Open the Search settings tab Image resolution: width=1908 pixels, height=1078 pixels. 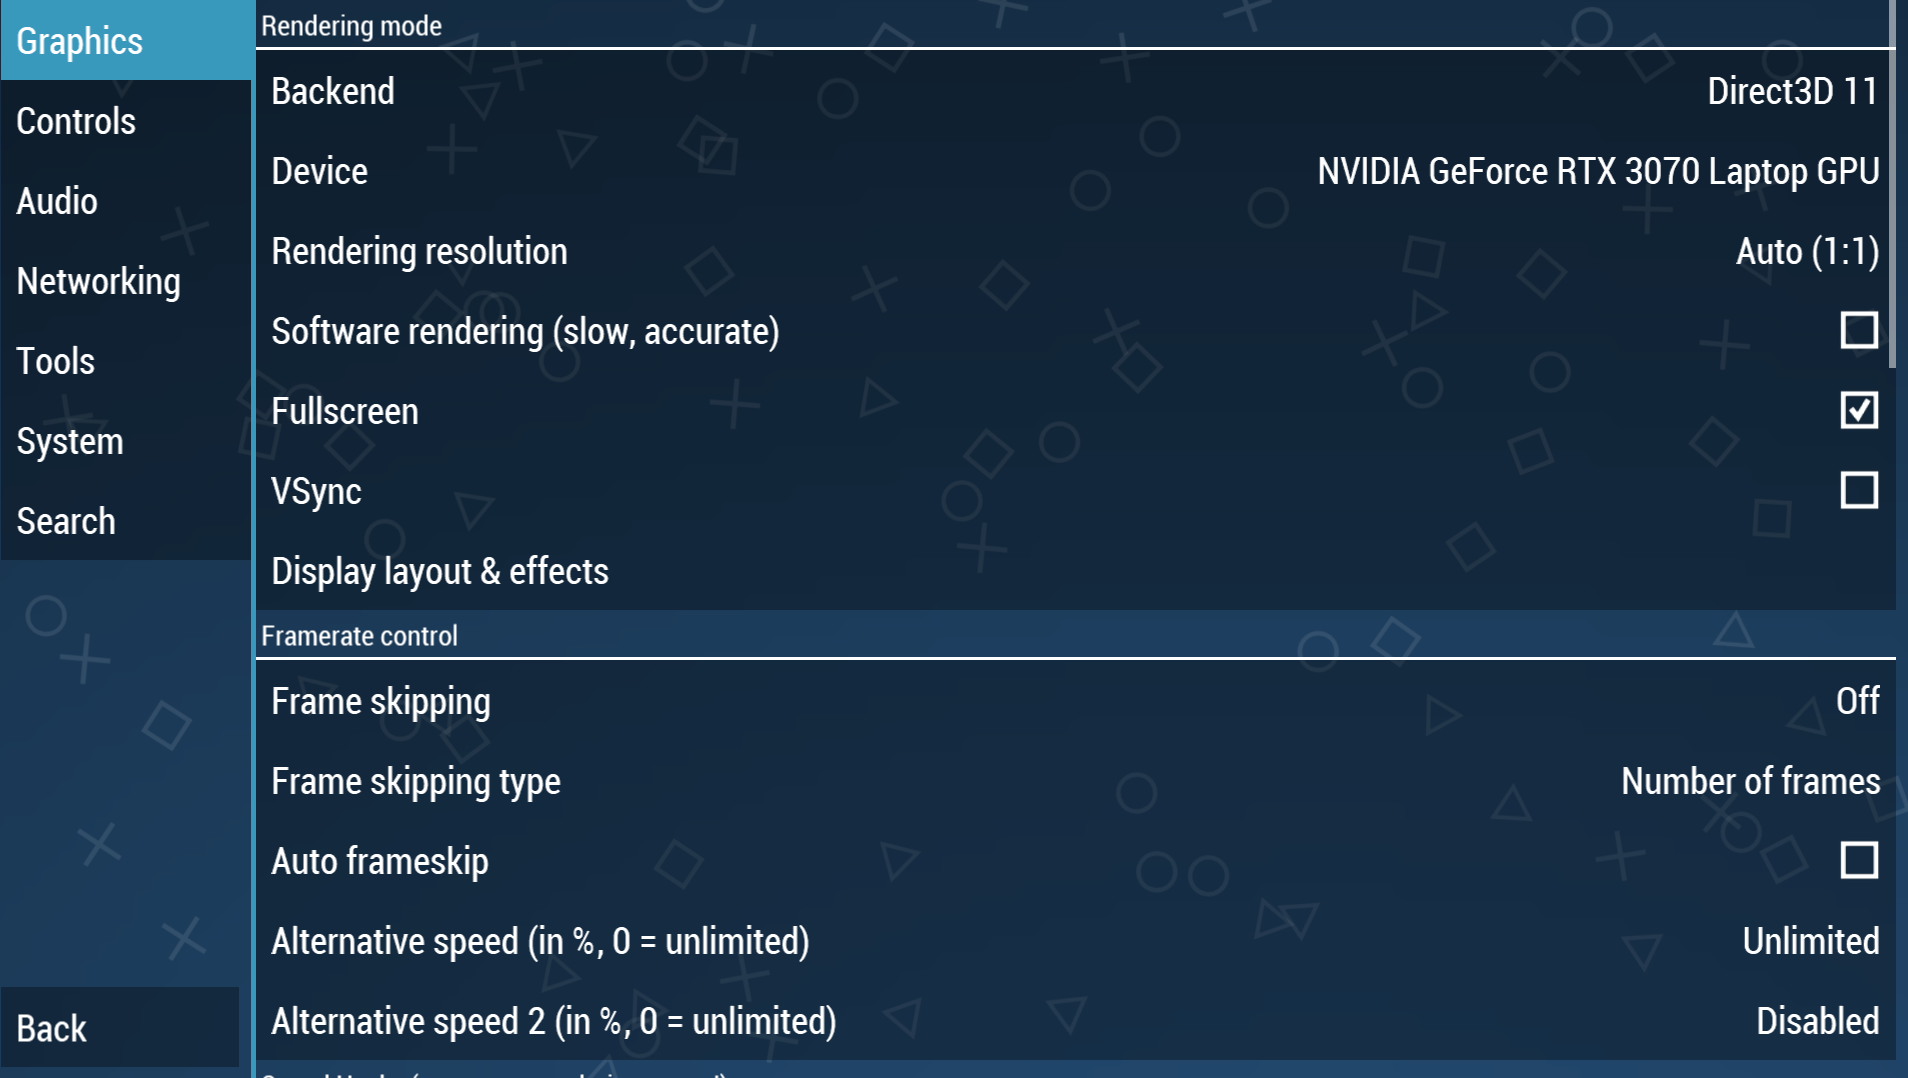coord(66,521)
